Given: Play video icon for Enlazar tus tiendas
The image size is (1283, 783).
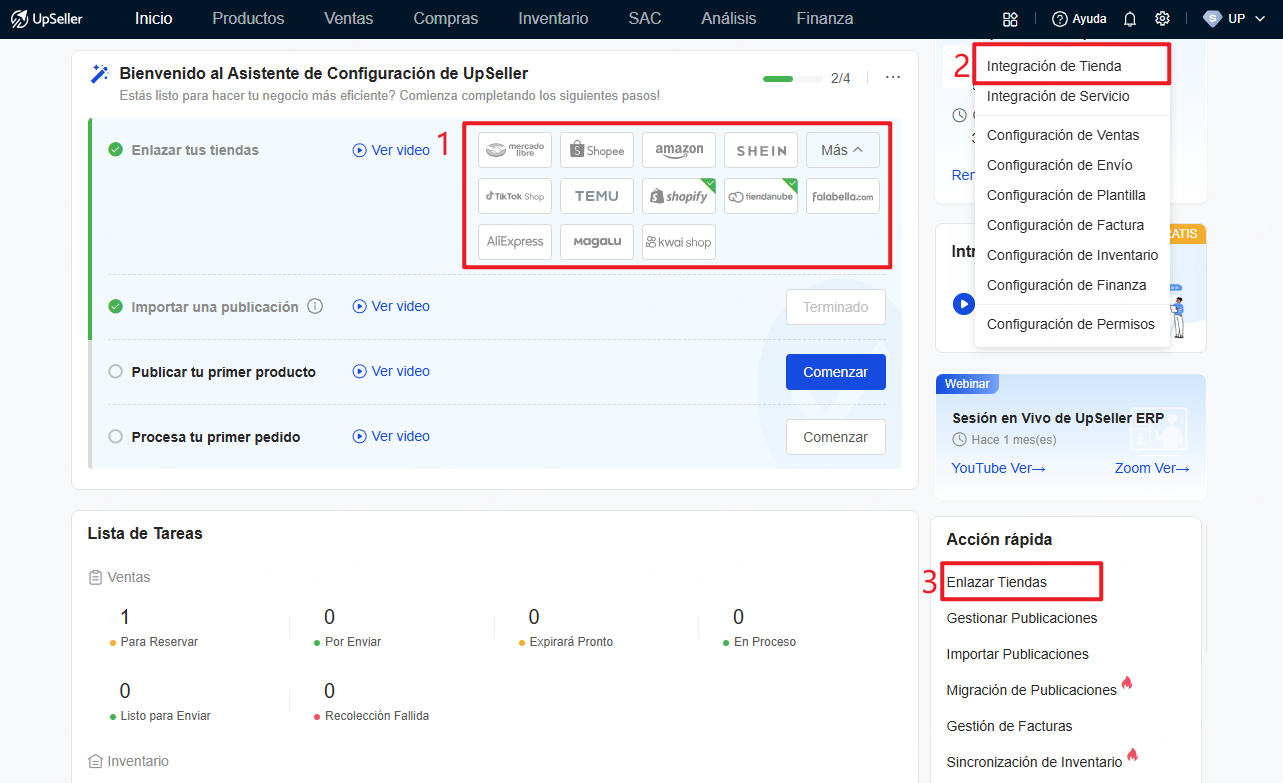Looking at the screenshot, I should pyautogui.click(x=360, y=150).
